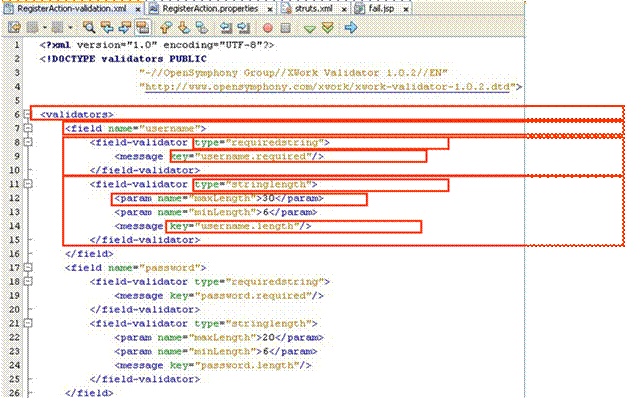
Task: Click line number 24 in gutter
Action: tap(14, 365)
